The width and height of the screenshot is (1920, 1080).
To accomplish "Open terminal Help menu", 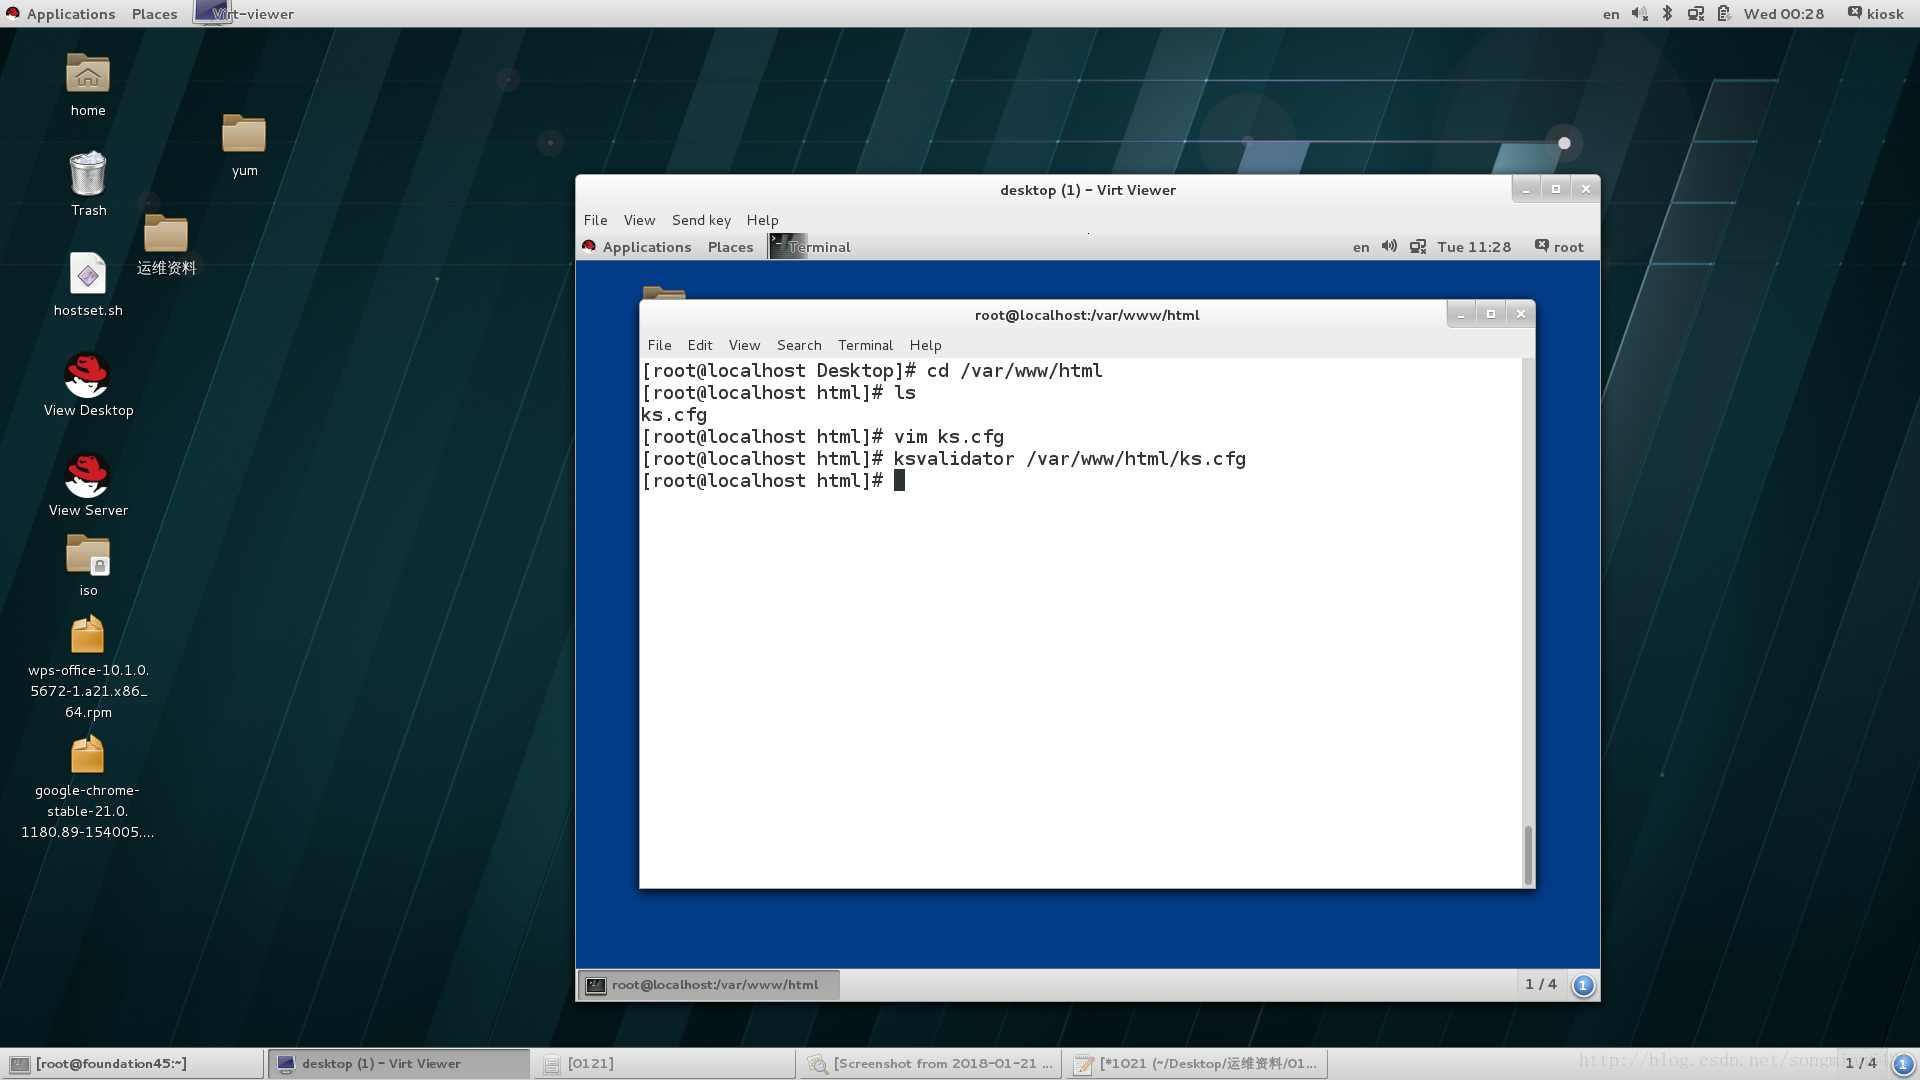I will [926, 345].
